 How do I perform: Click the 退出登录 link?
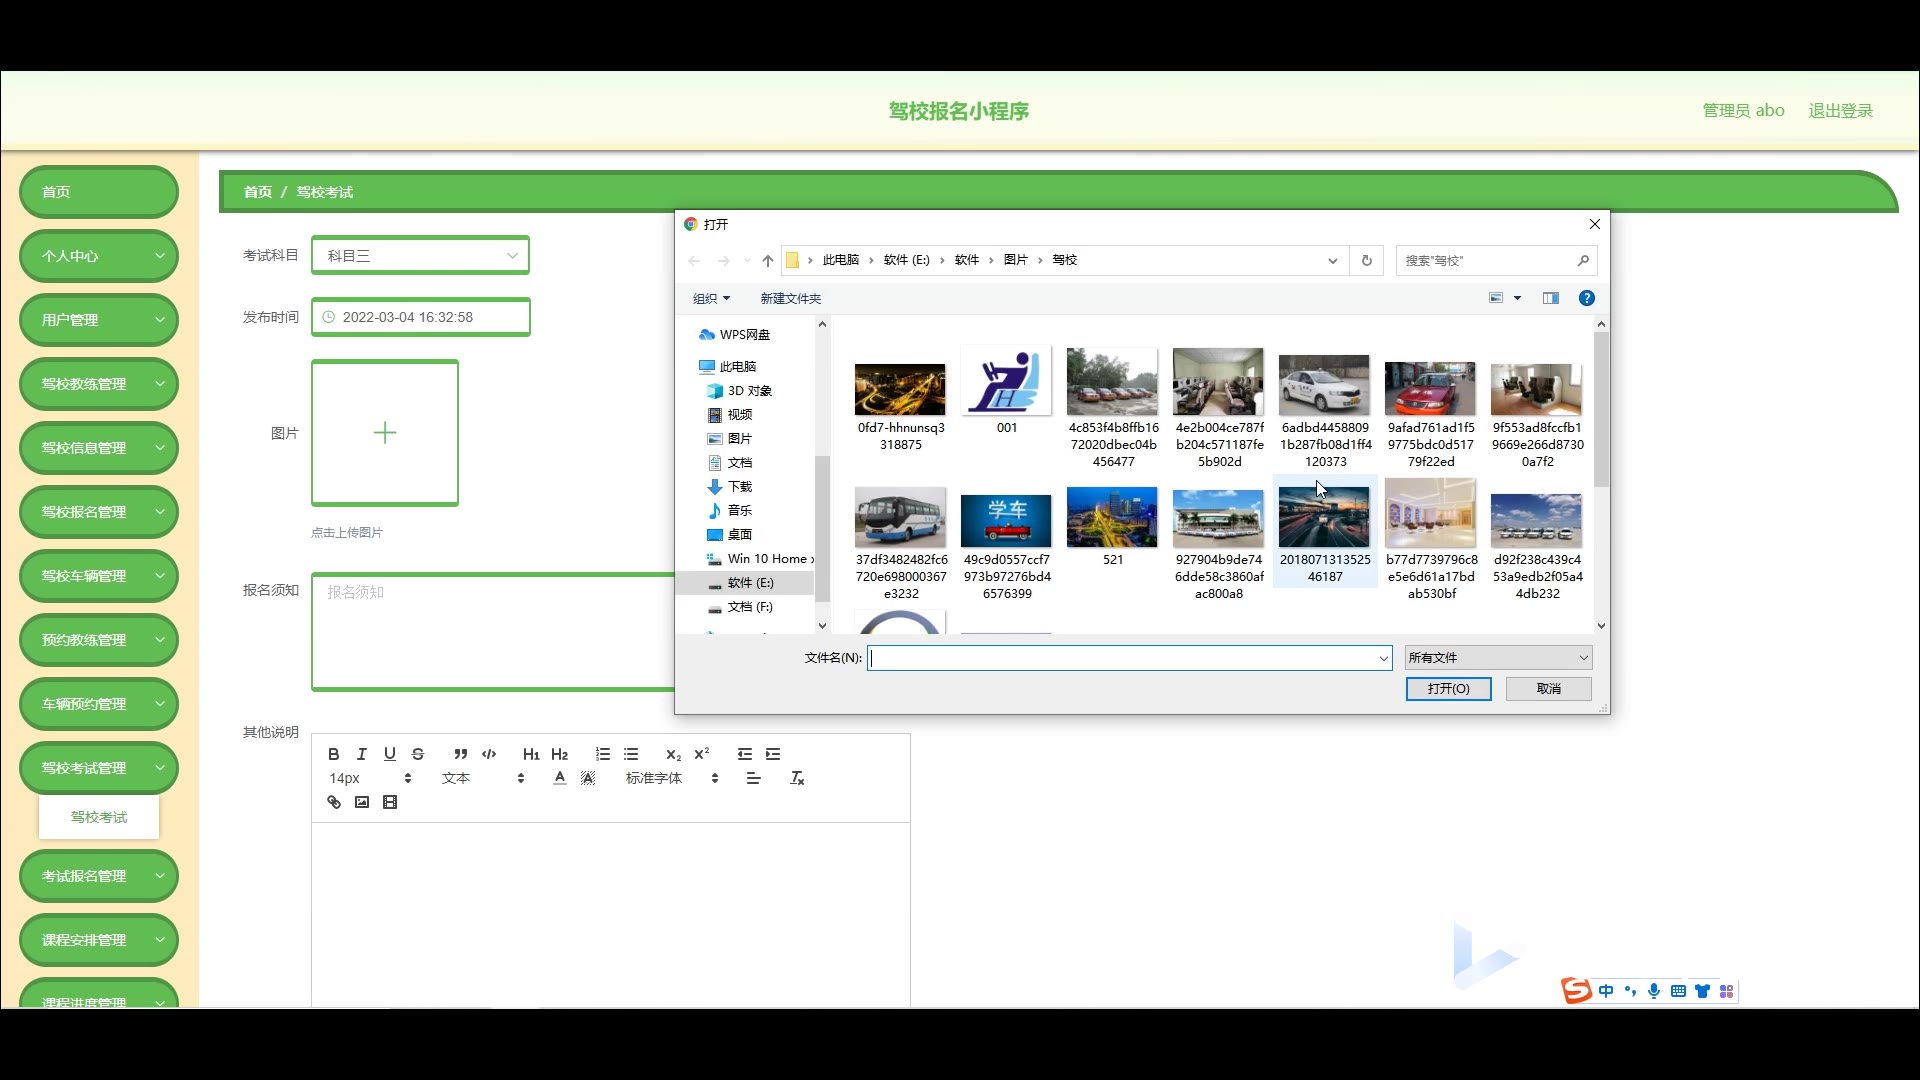point(1840,111)
